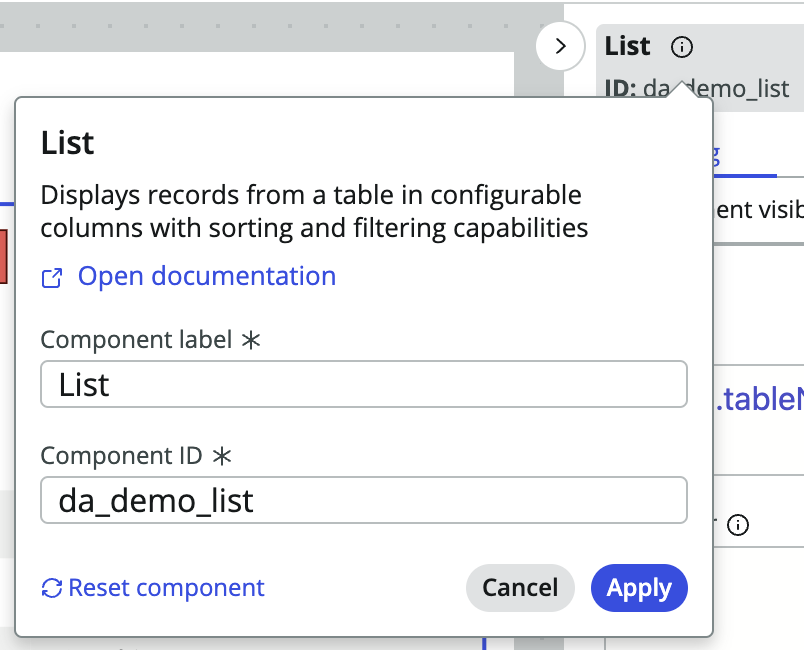This screenshot has width=804, height=650.
Task: Click the circular arrows reset icon
Action: coord(52,588)
